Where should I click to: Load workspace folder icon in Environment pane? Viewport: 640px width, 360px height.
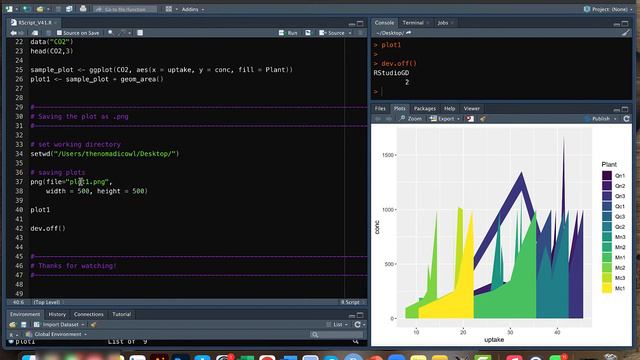tap(13, 324)
